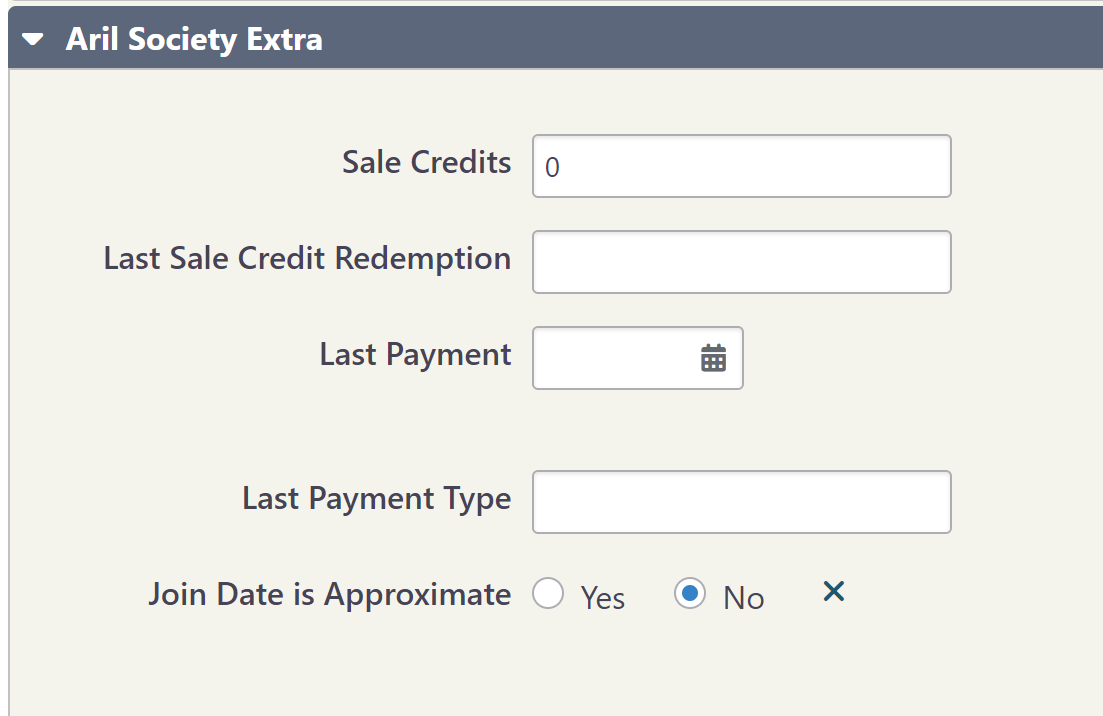Click the Last Payment label text
The image size is (1103, 716).
tap(415, 355)
